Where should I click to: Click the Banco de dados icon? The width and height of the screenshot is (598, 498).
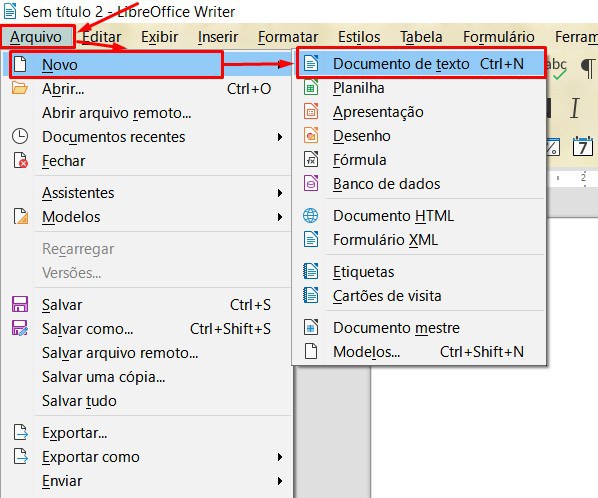311,183
